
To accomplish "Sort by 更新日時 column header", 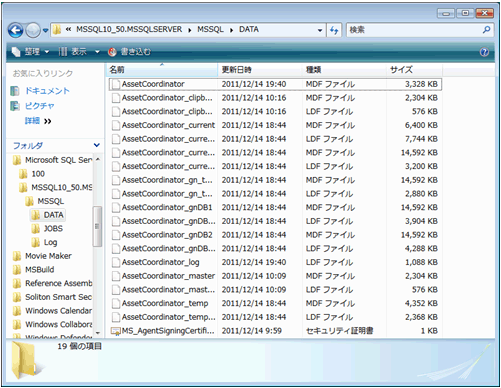I will click(260, 70).
